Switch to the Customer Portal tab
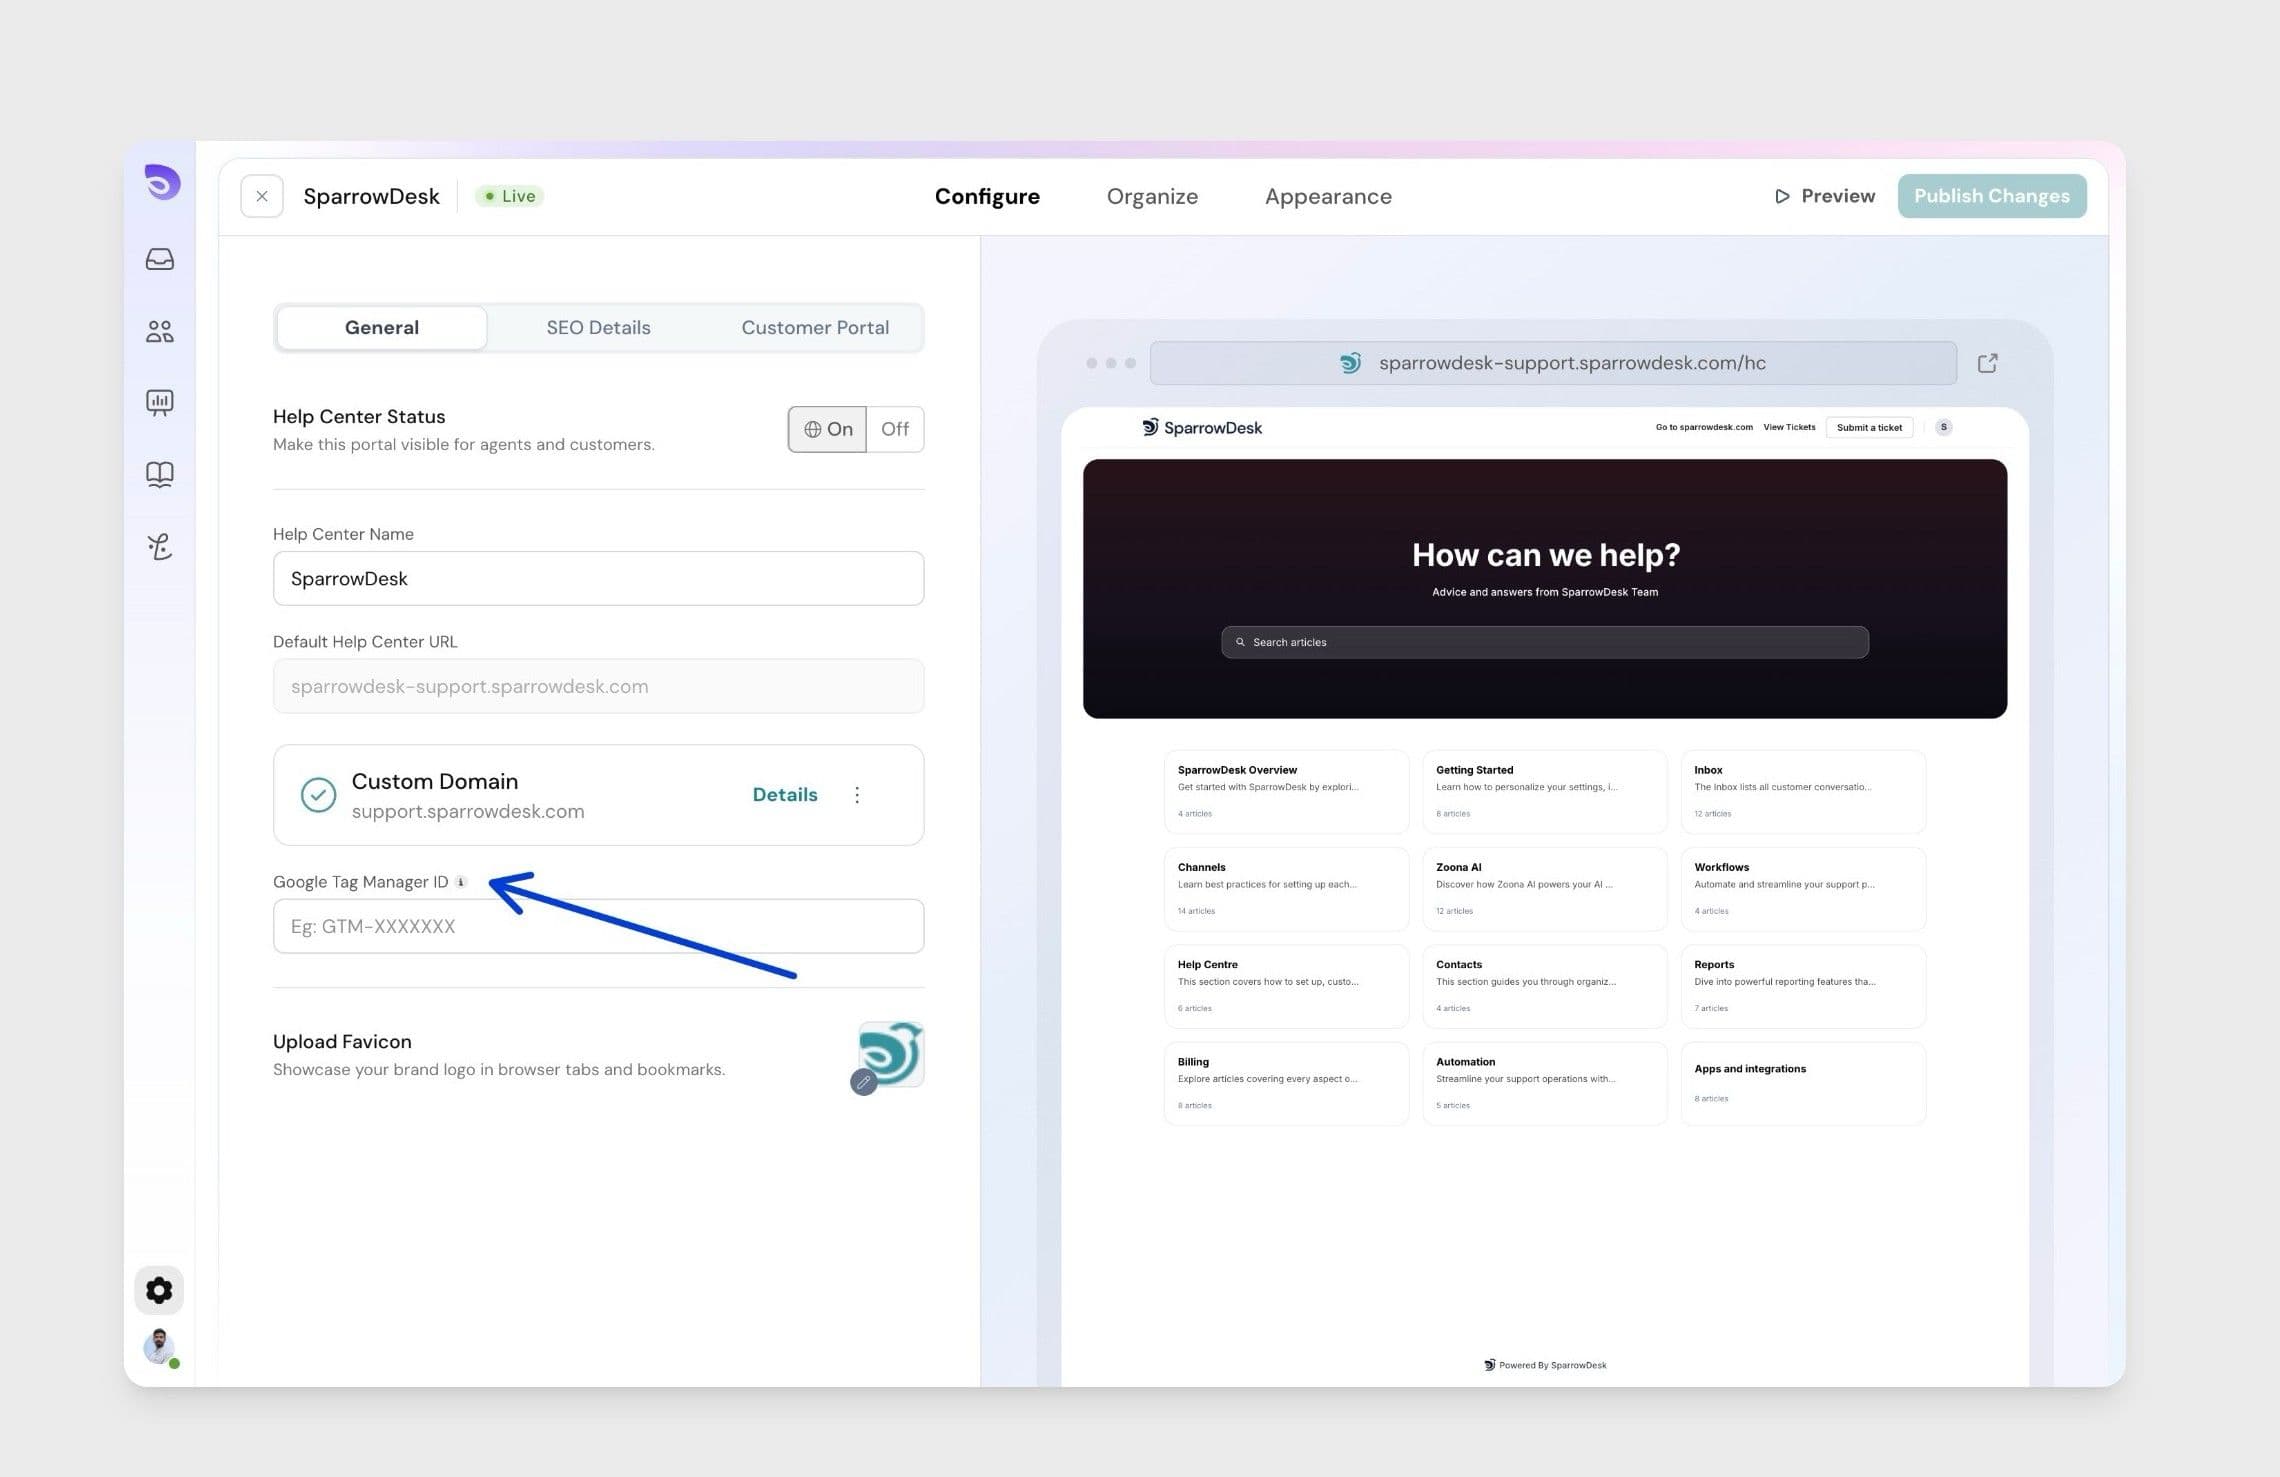 tap(815, 328)
